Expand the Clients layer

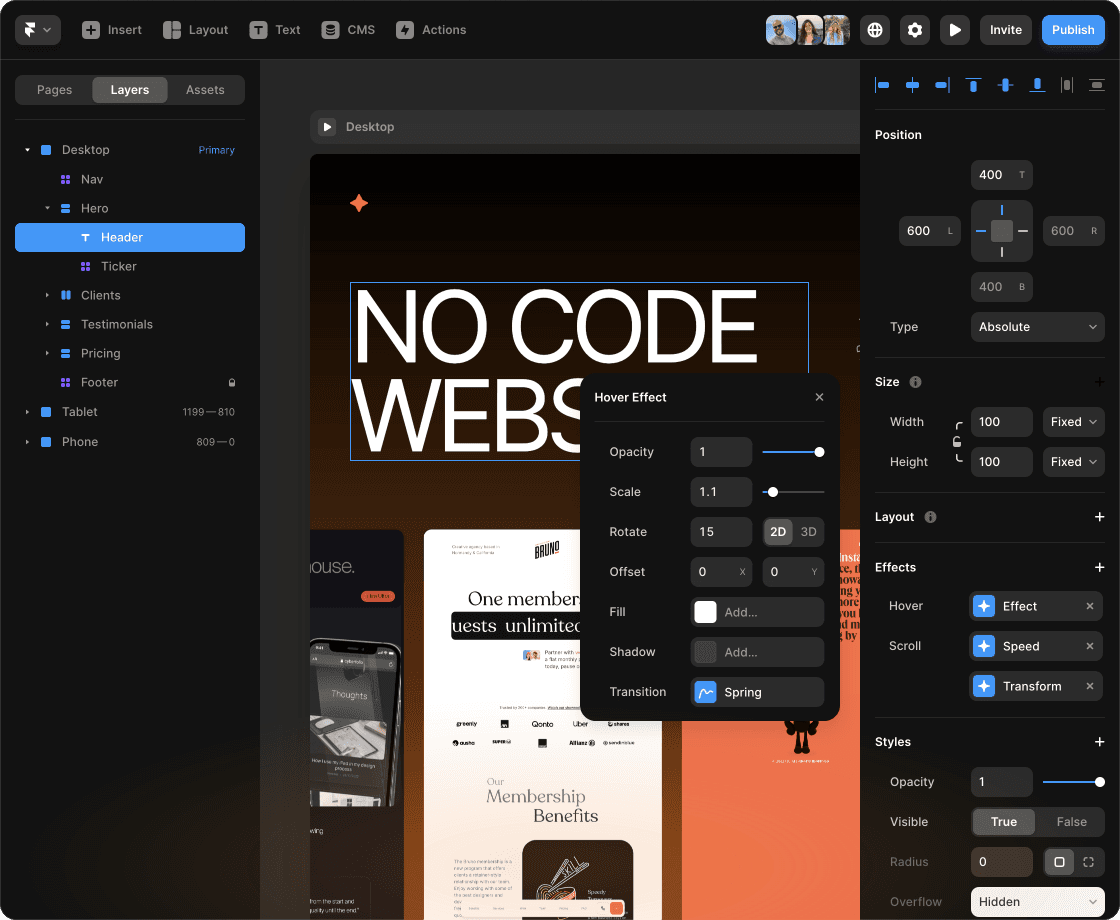click(47, 296)
